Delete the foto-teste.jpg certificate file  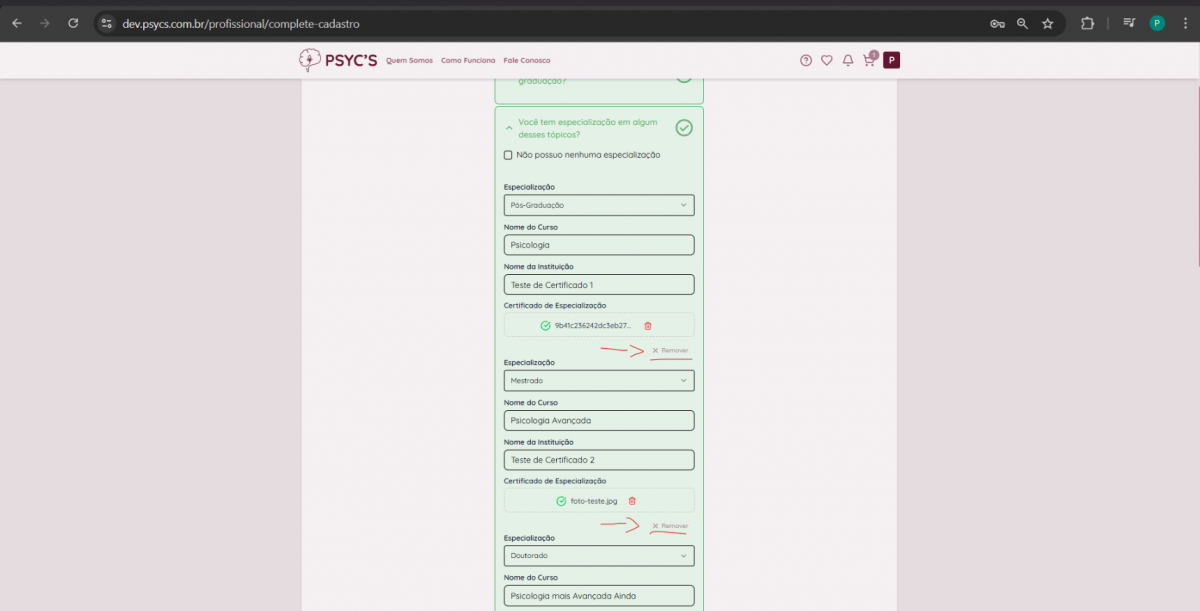632,501
